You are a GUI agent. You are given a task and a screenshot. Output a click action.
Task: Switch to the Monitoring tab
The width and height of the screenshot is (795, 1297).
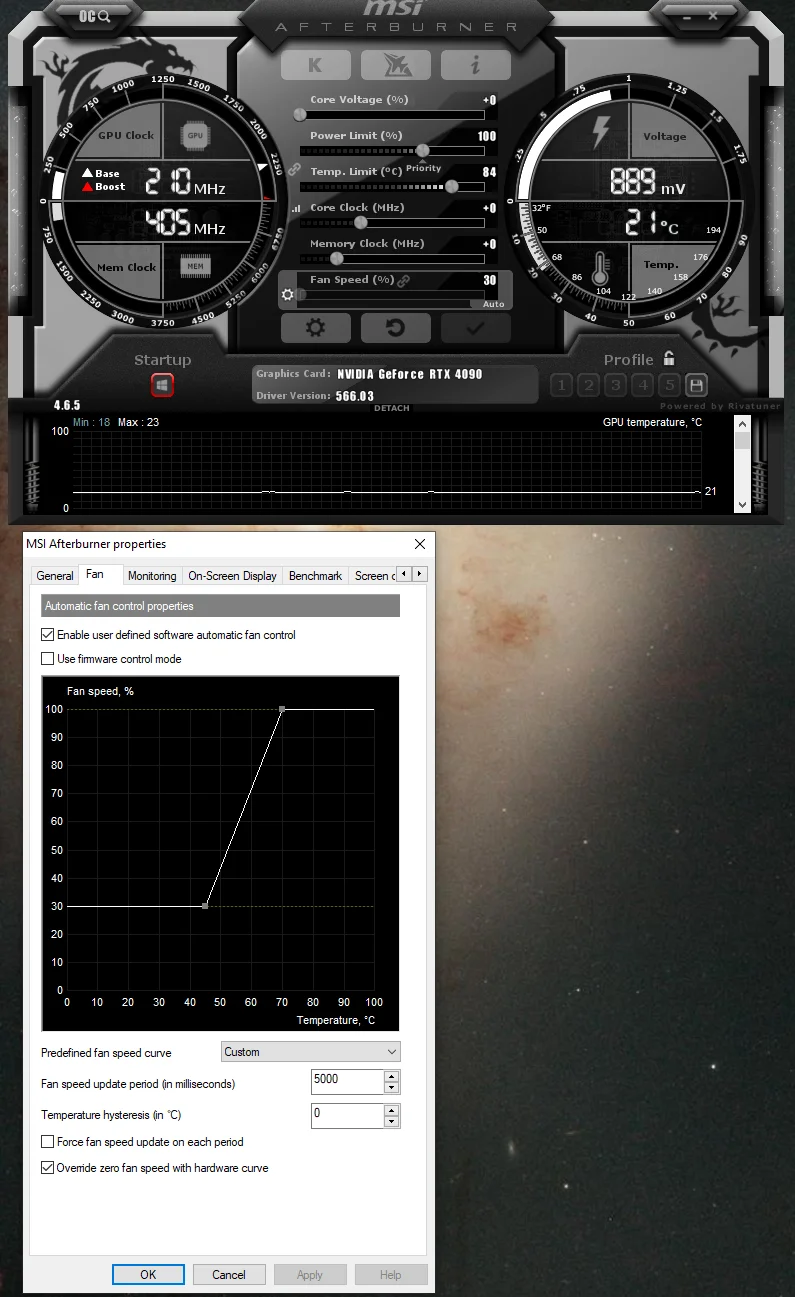click(x=152, y=576)
